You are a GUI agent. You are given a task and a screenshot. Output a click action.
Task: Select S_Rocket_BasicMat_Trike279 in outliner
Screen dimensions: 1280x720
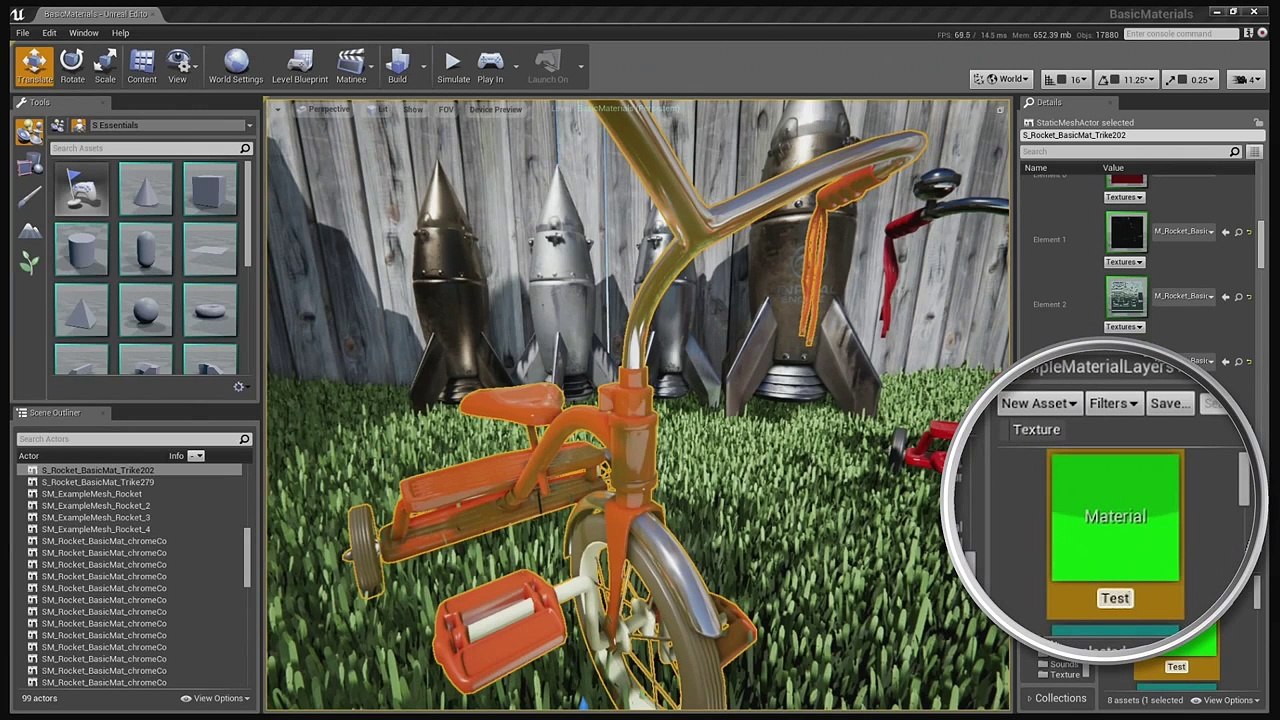coord(98,482)
